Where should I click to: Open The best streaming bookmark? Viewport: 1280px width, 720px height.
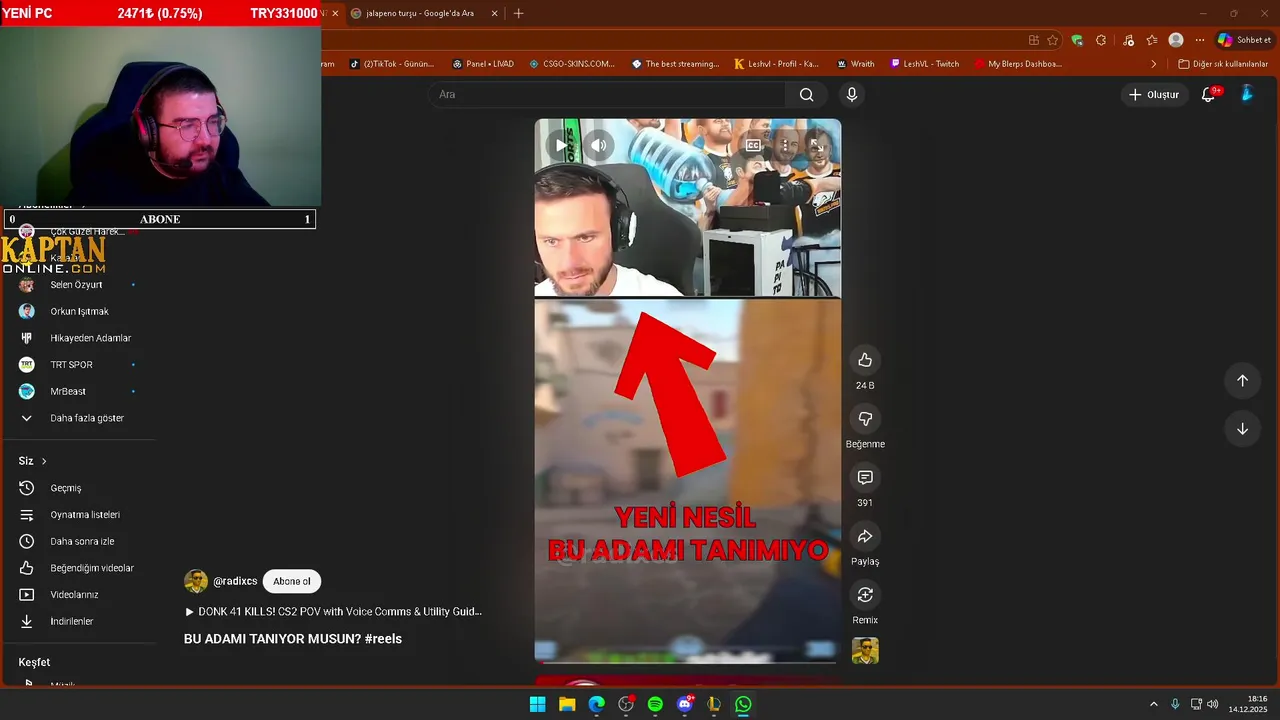click(x=676, y=64)
